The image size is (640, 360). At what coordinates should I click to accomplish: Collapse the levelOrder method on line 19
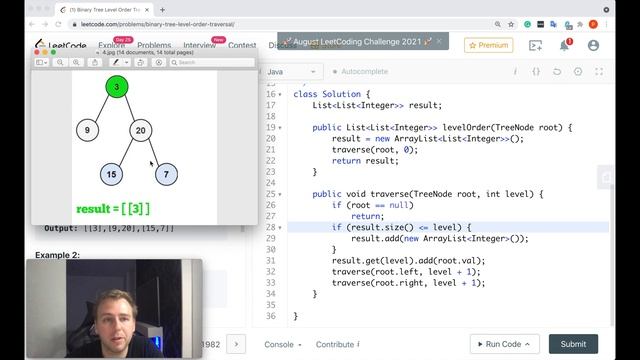pos(280,128)
